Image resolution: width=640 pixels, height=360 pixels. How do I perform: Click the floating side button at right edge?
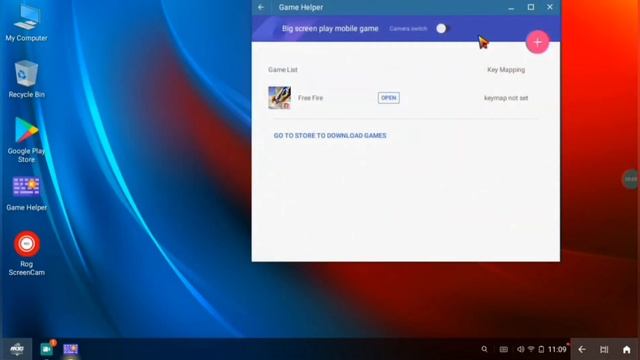631,179
